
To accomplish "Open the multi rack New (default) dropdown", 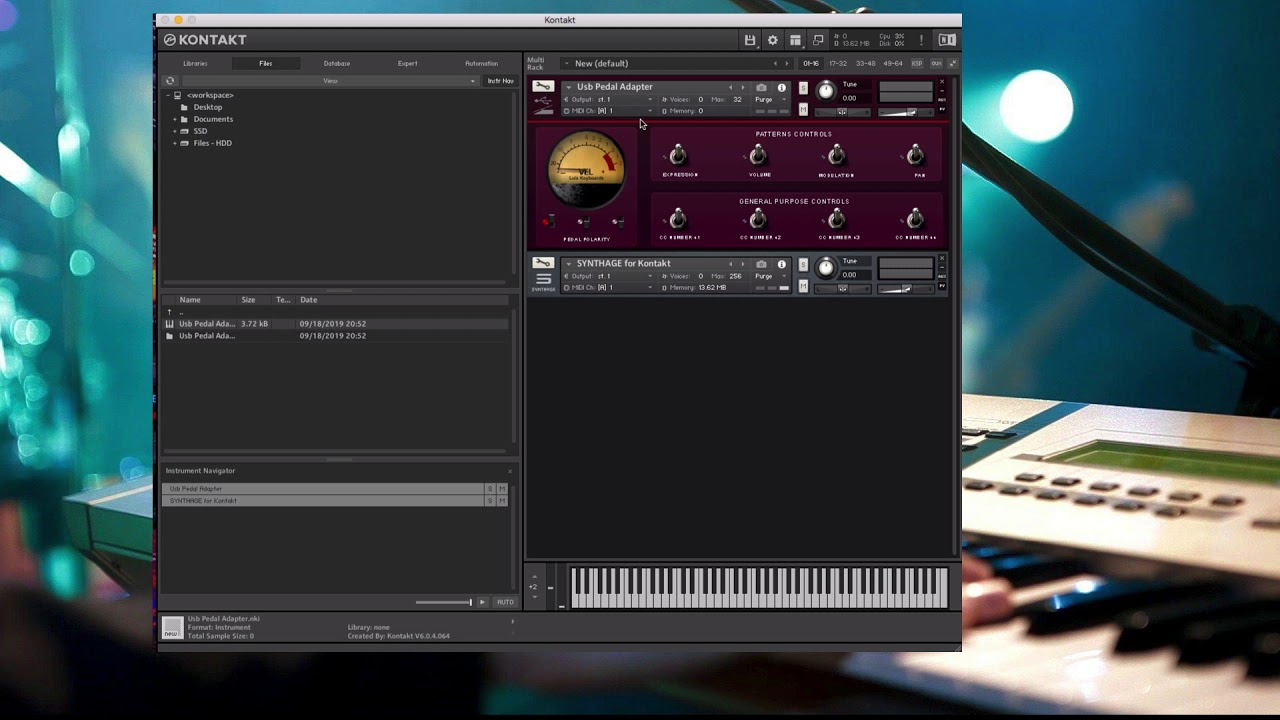I will (x=667, y=63).
